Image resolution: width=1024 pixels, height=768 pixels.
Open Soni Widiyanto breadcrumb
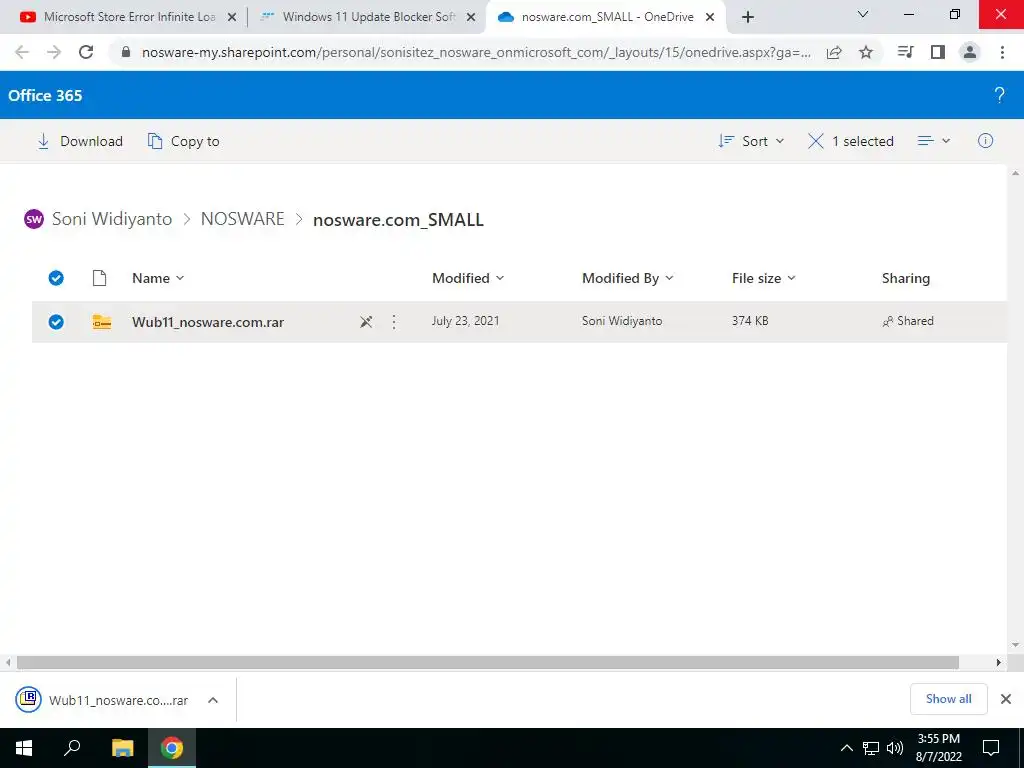tap(112, 219)
